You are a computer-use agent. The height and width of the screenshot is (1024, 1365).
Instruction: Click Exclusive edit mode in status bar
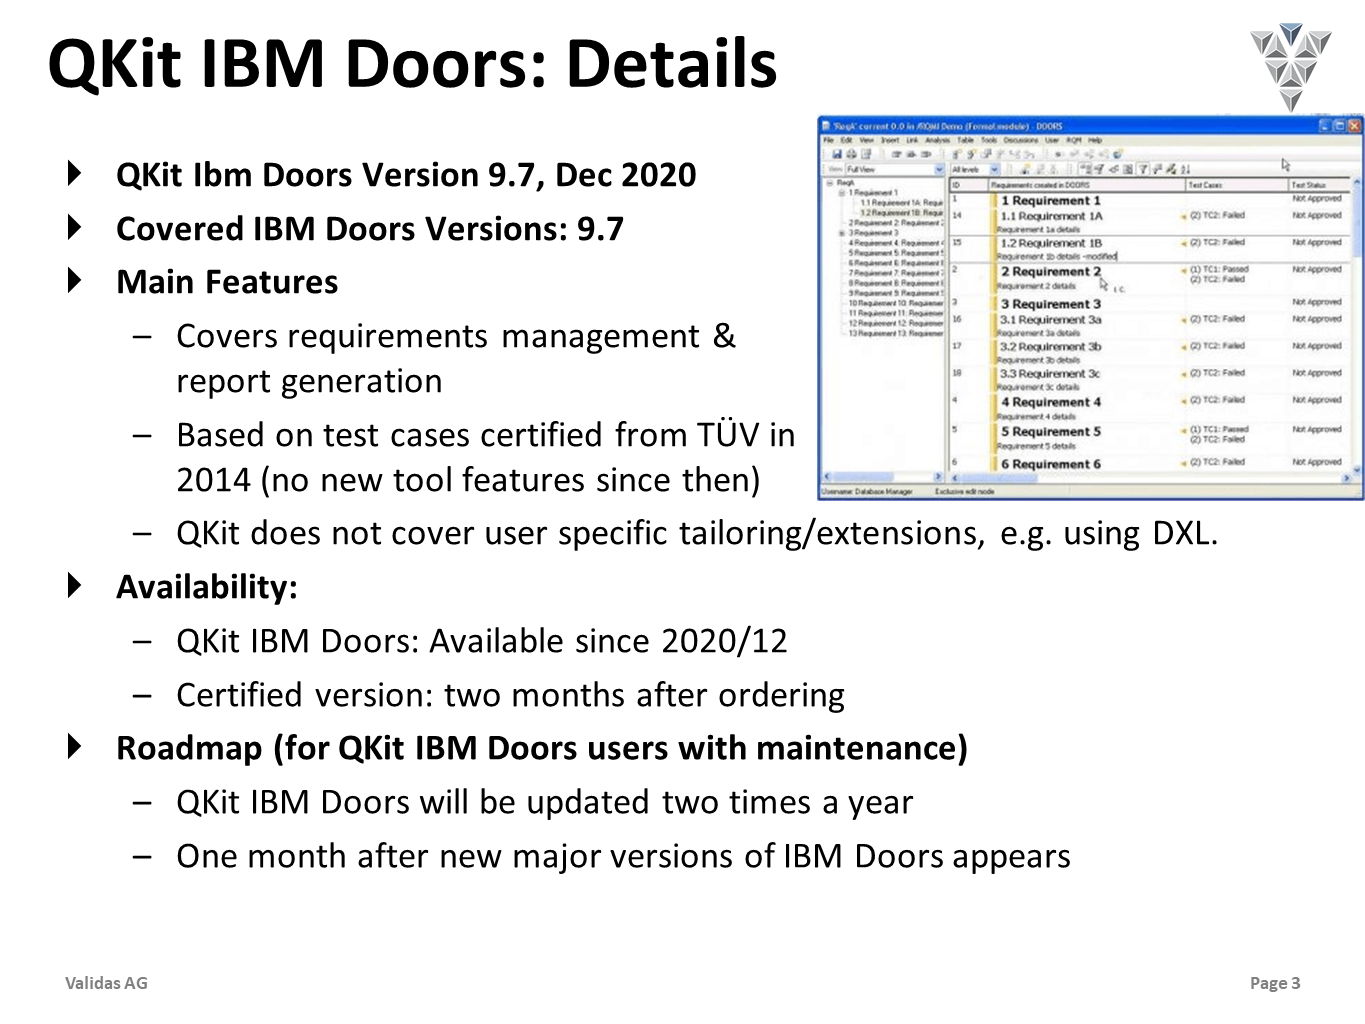(x=965, y=491)
